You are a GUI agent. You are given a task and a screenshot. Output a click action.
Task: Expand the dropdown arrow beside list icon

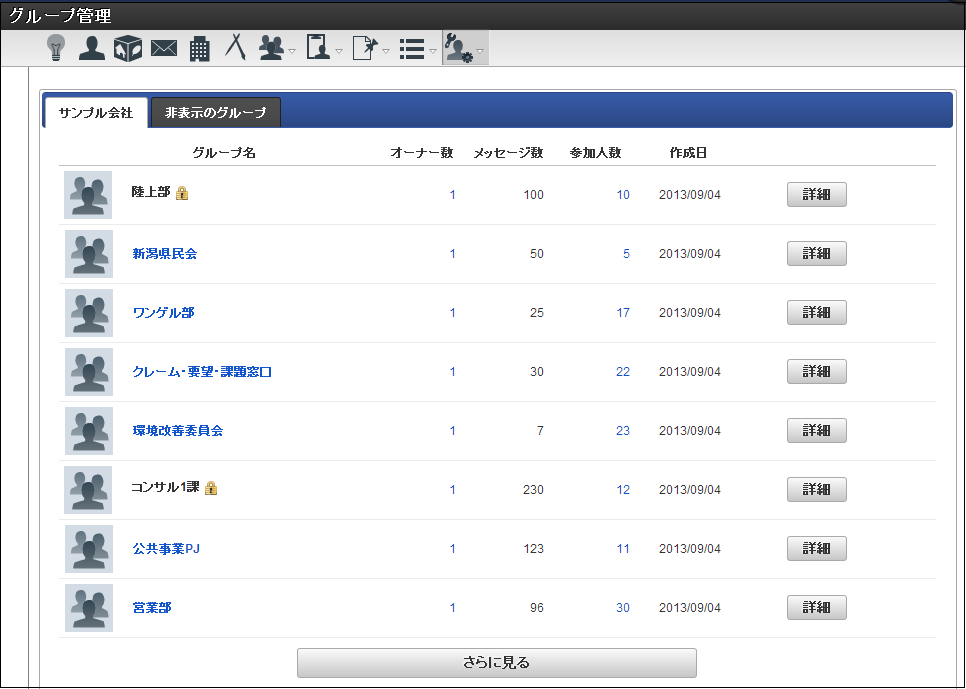coord(433,51)
